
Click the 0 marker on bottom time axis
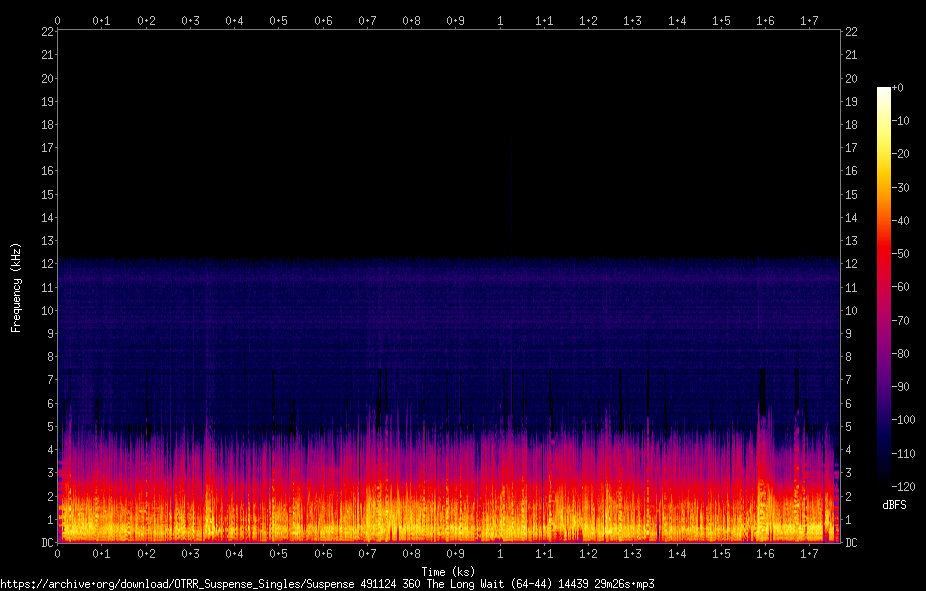[x=57, y=554]
